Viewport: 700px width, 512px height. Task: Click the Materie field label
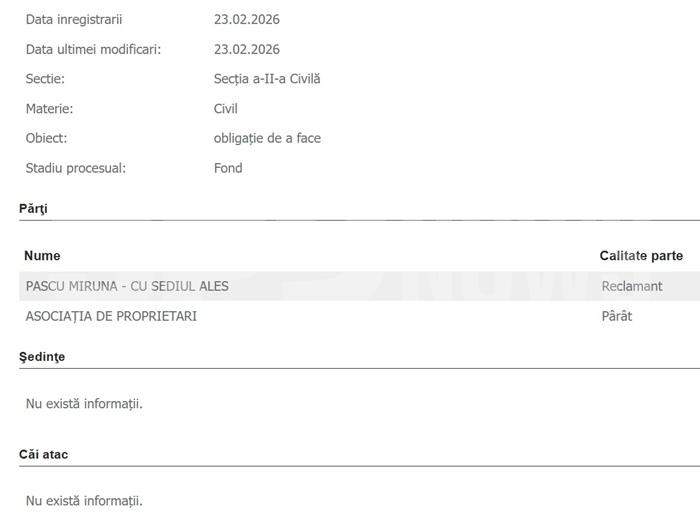[x=49, y=109]
